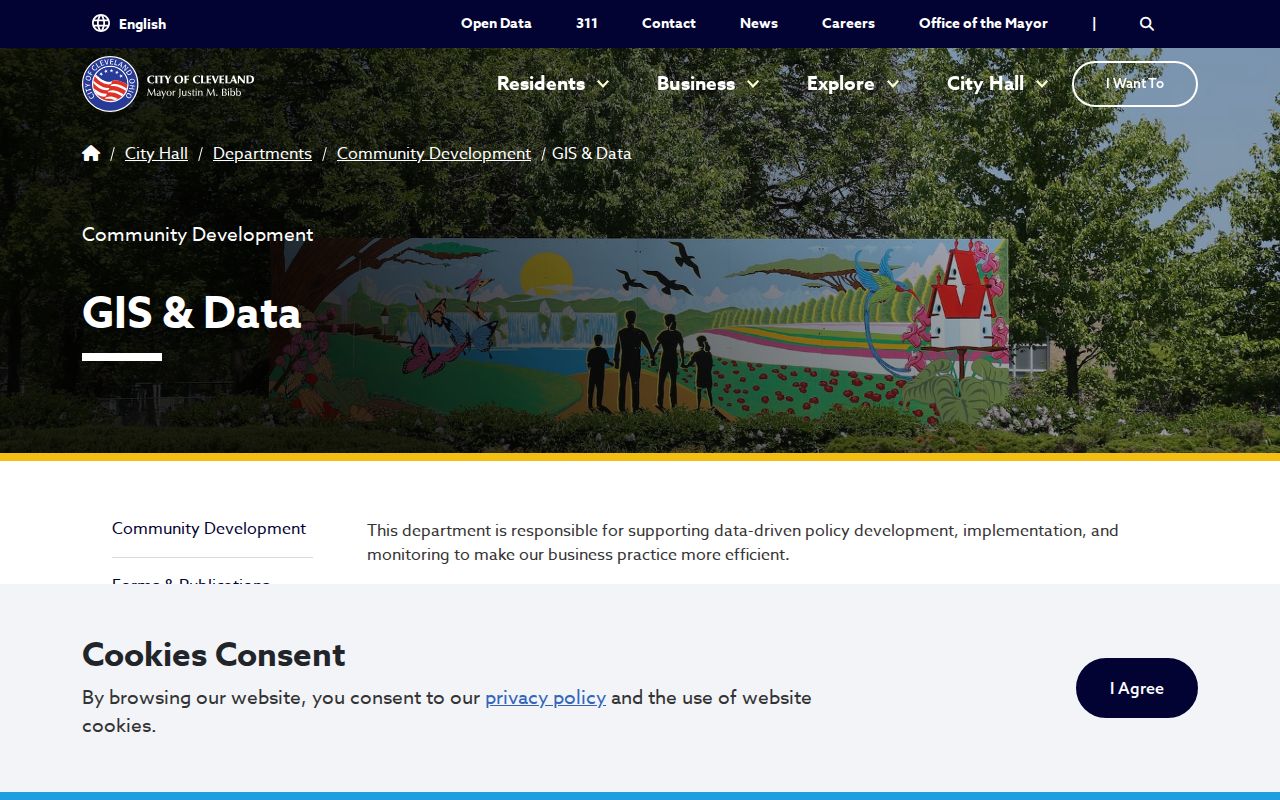This screenshot has width=1280, height=800.
Task: Accept cookies with I Agree button
Action: click(1137, 688)
